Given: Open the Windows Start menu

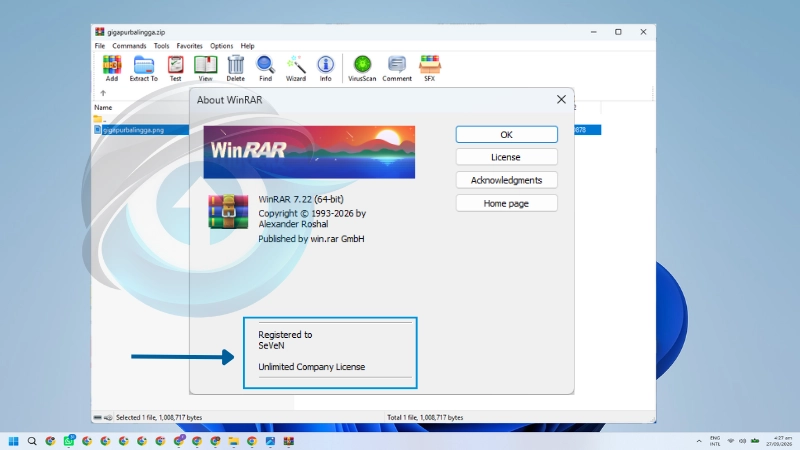Looking at the screenshot, I should (14, 441).
